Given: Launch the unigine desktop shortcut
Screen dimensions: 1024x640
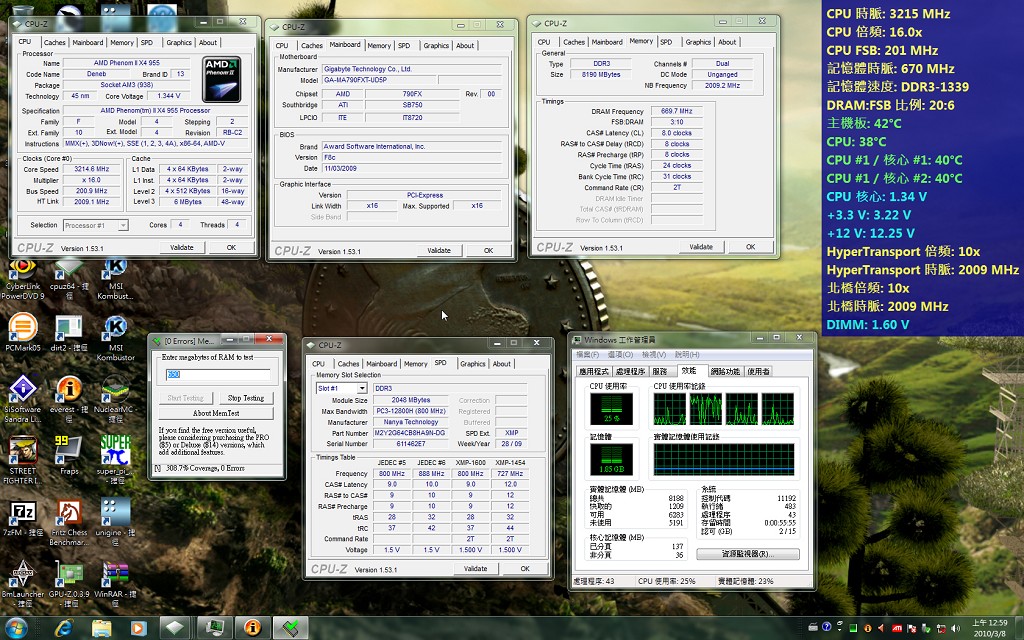Looking at the screenshot, I should [115, 522].
